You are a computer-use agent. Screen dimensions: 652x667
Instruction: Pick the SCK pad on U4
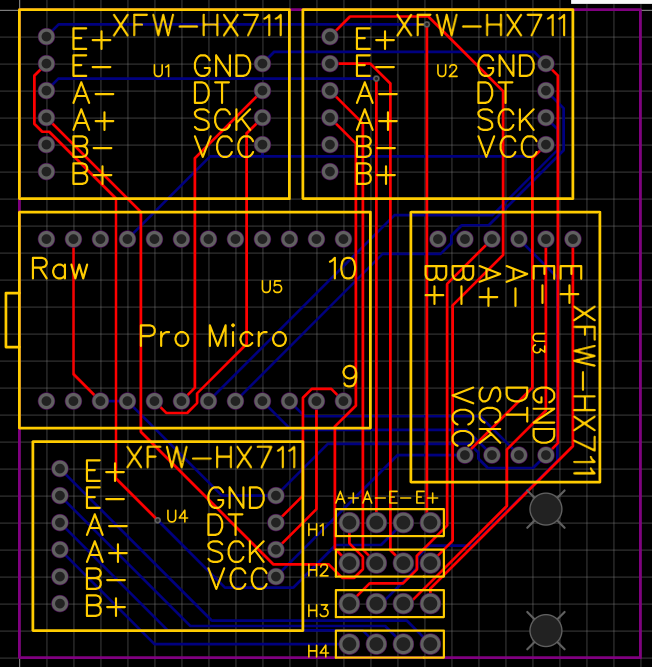point(276,550)
